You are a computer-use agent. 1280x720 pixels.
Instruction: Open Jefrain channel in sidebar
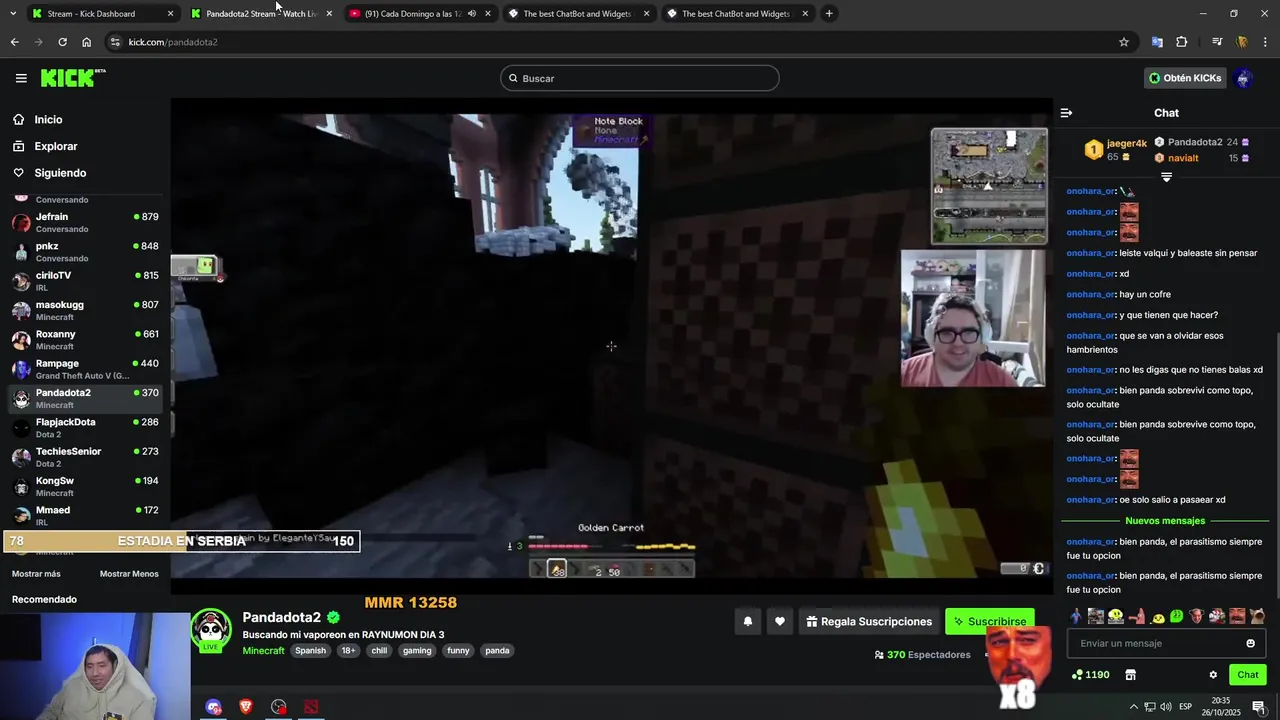(x=85, y=222)
